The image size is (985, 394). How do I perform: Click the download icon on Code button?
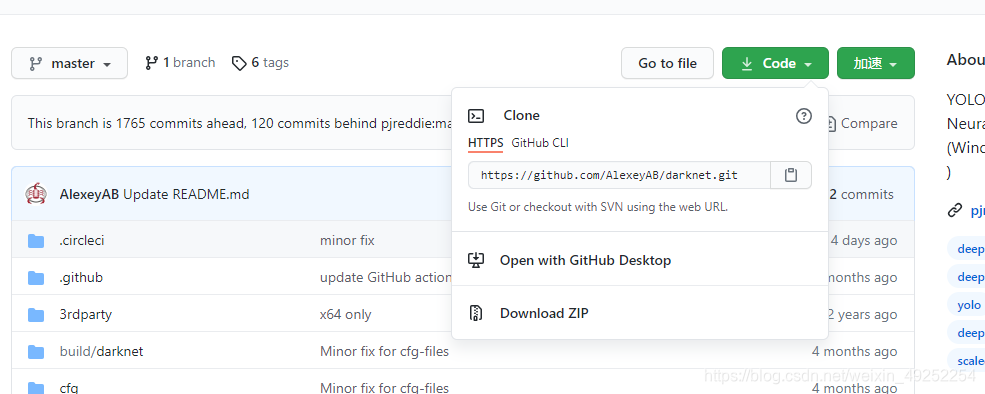coord(747,63)
